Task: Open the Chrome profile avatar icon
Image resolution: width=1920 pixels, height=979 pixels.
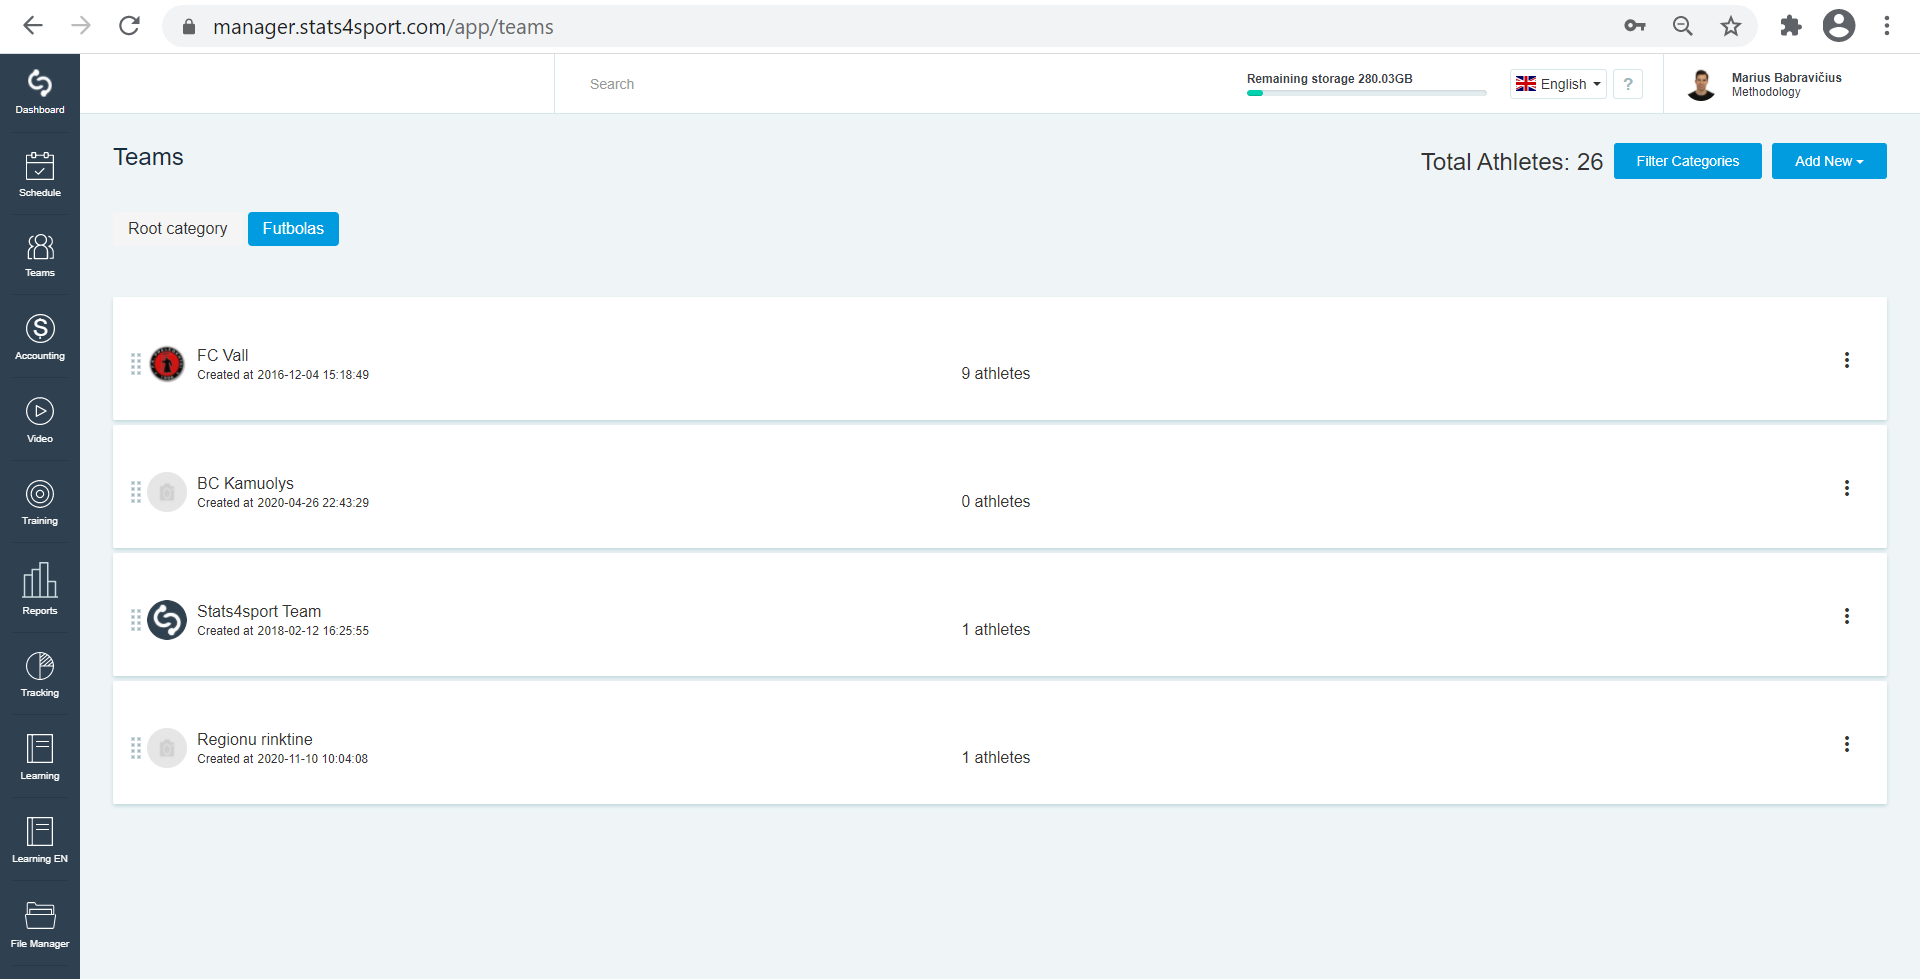Action: pos(1839,26)
